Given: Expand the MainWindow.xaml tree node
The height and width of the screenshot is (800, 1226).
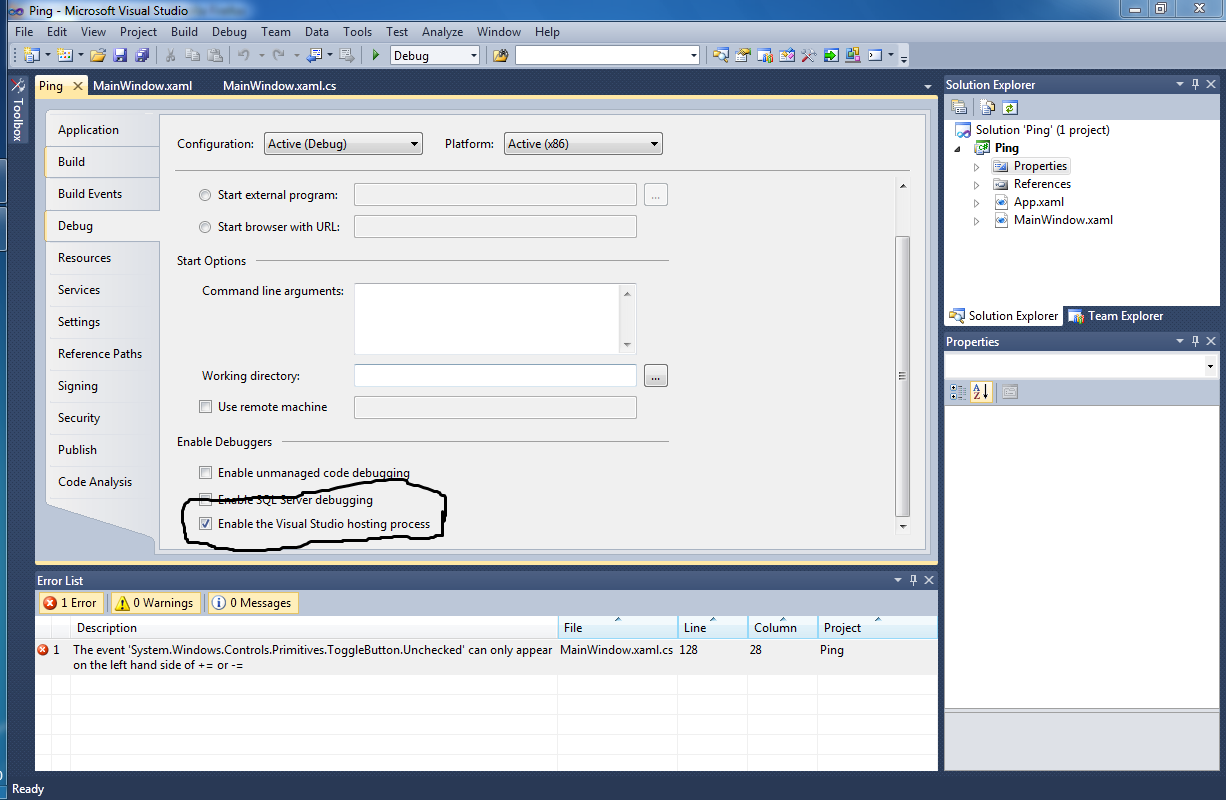Looking at the screenshot, I should [977, 220].
